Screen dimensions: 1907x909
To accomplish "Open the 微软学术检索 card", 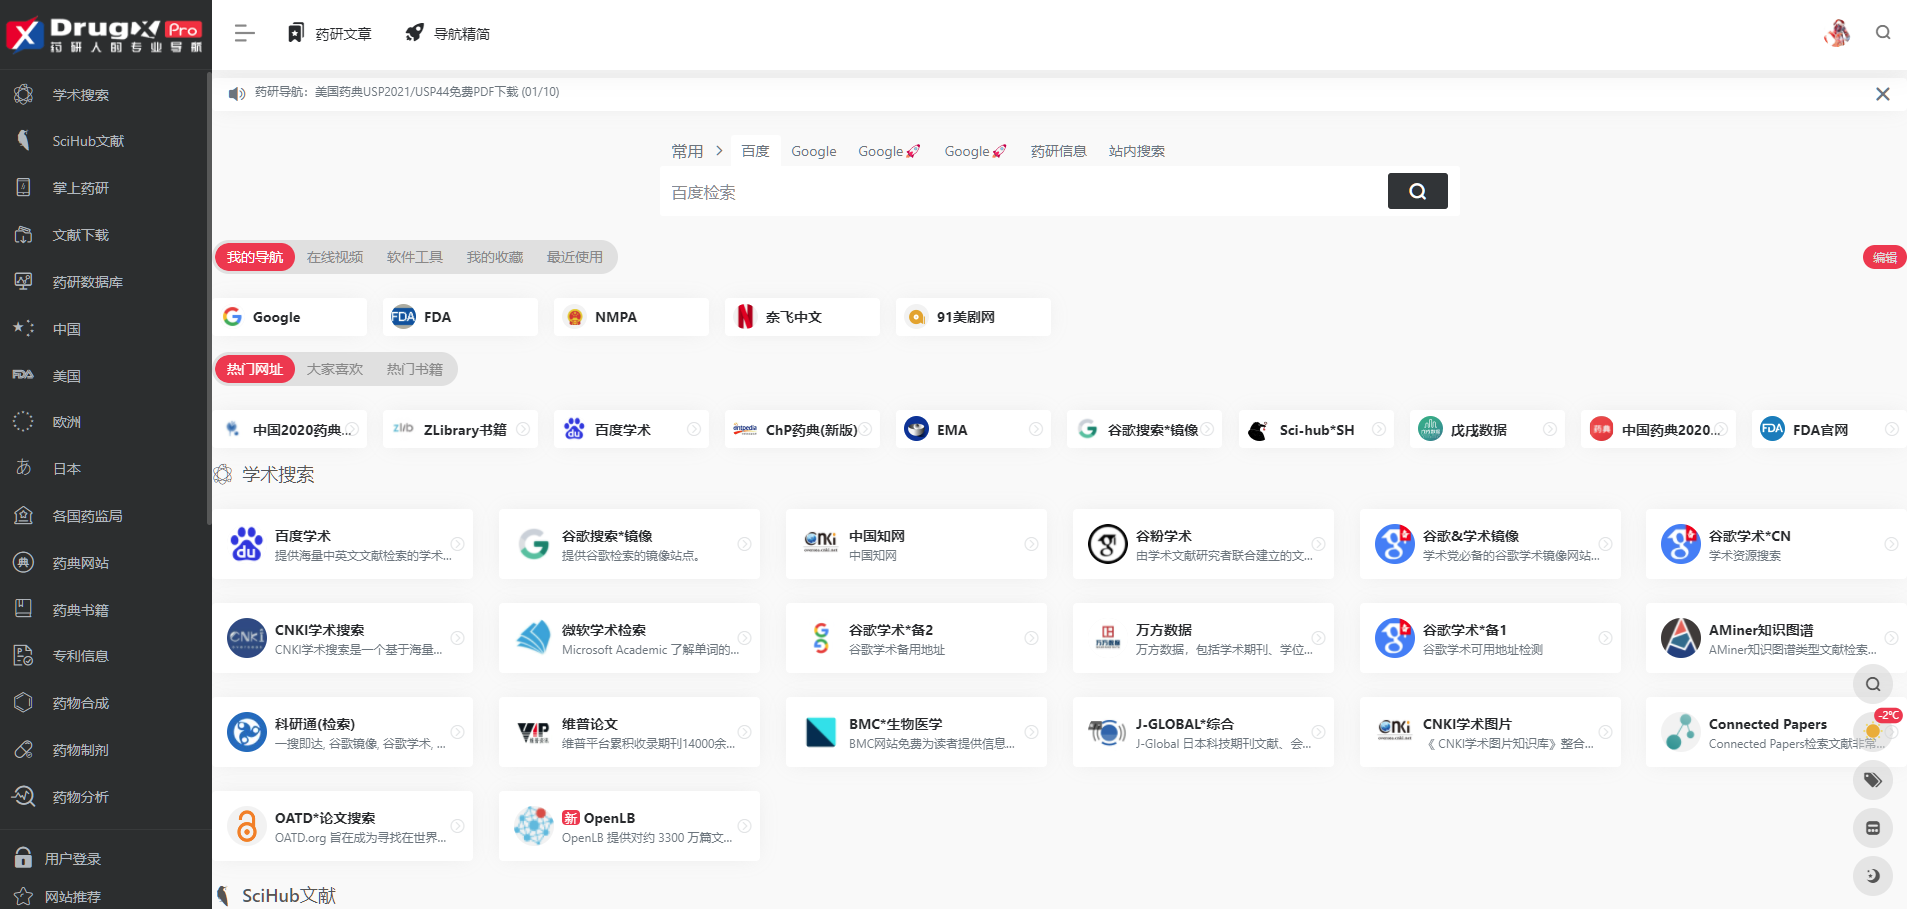I will [x=629, y=638].
